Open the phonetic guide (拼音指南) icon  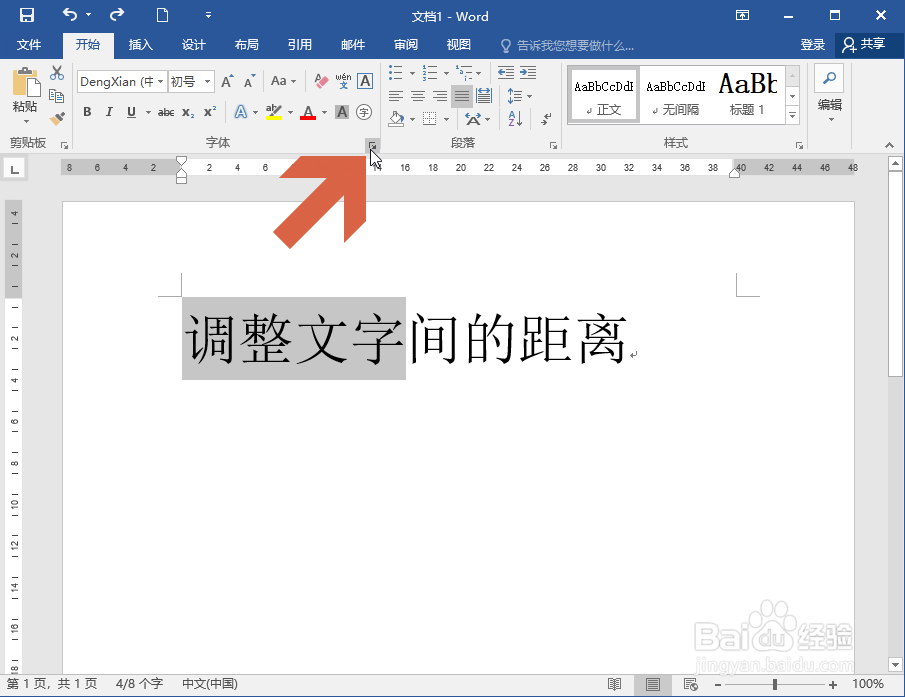tap(344, 82)
